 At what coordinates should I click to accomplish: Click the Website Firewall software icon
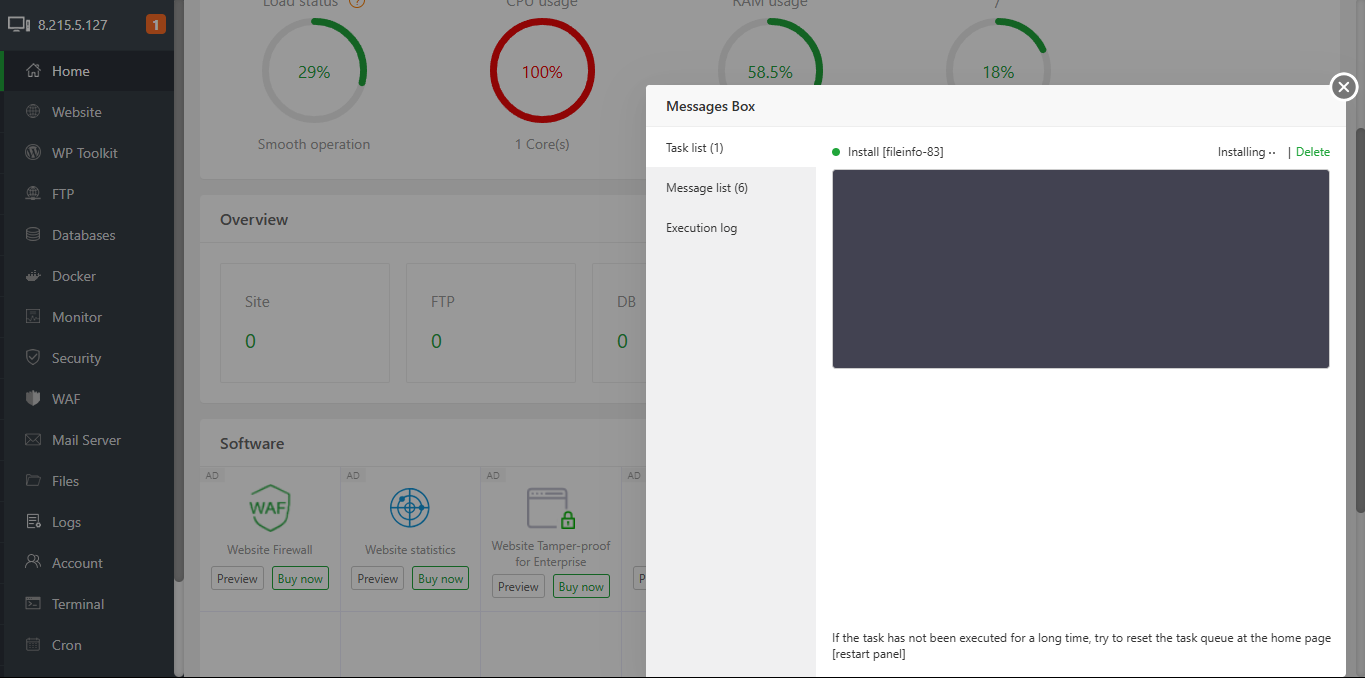[x=269, y=507]
